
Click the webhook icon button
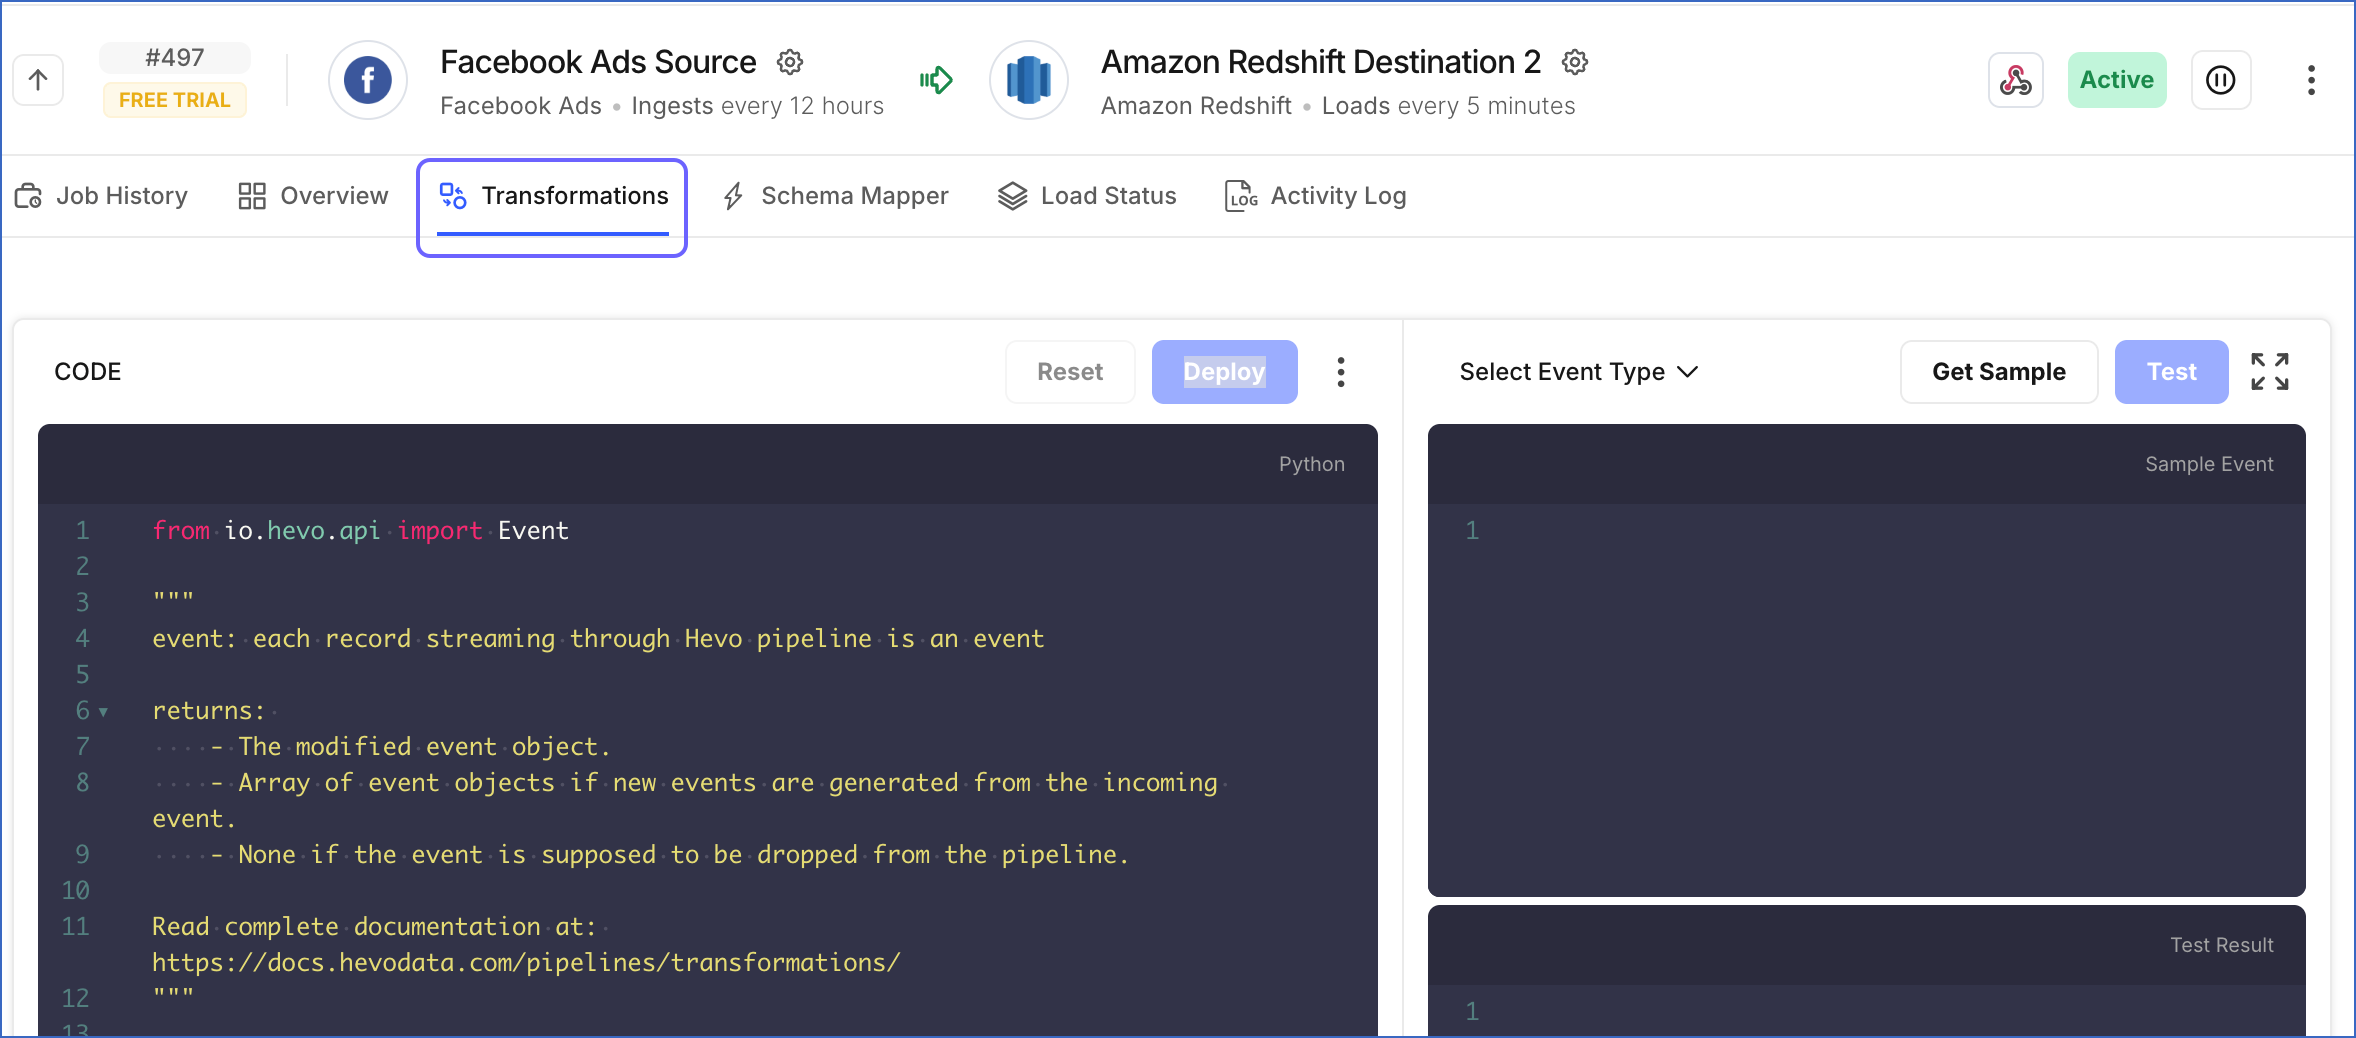pos(2015,80)
